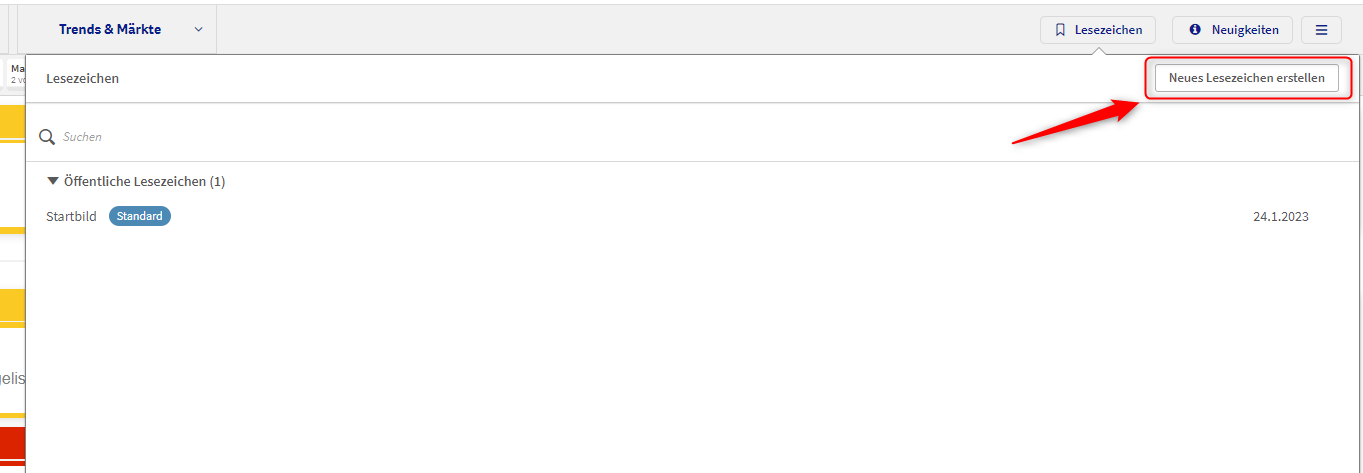Click the blue Standard badge
Viewport: 1363px width, 473px height.
click(x=140, y=216)
